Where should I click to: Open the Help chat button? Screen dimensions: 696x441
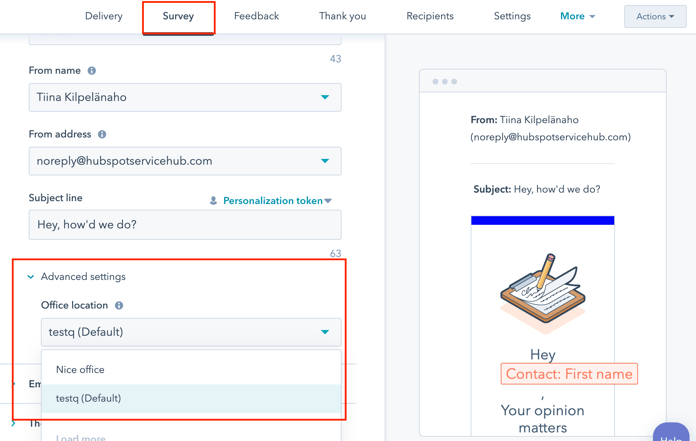coord(671,433)
